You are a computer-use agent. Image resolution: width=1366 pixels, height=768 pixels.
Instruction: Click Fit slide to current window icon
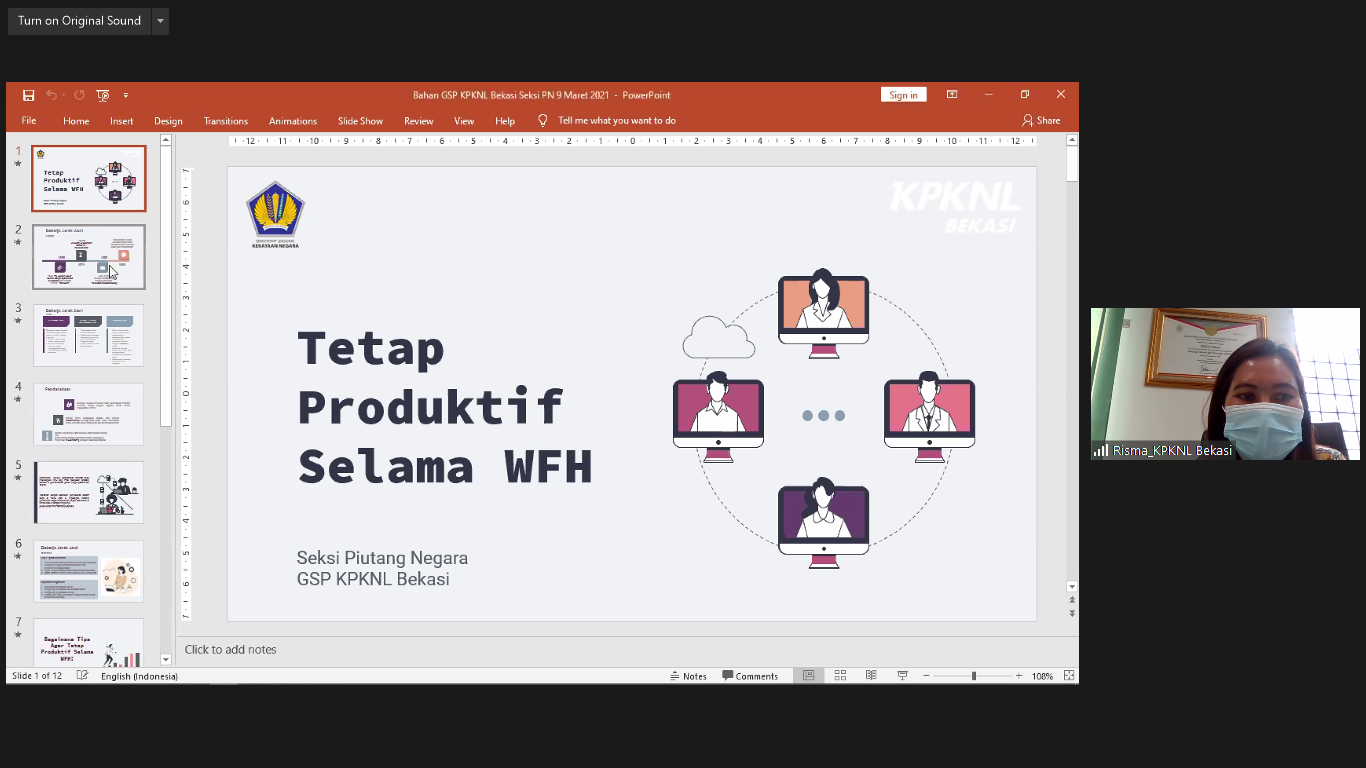(1070, 676)
